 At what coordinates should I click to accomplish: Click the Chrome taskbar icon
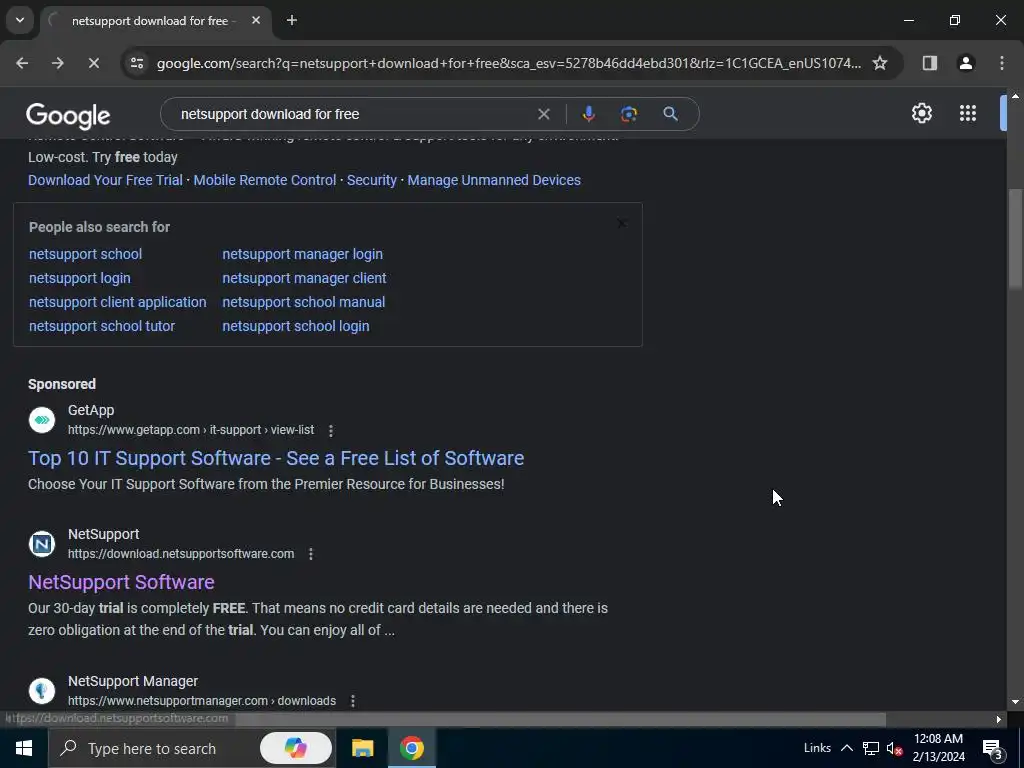411,748
